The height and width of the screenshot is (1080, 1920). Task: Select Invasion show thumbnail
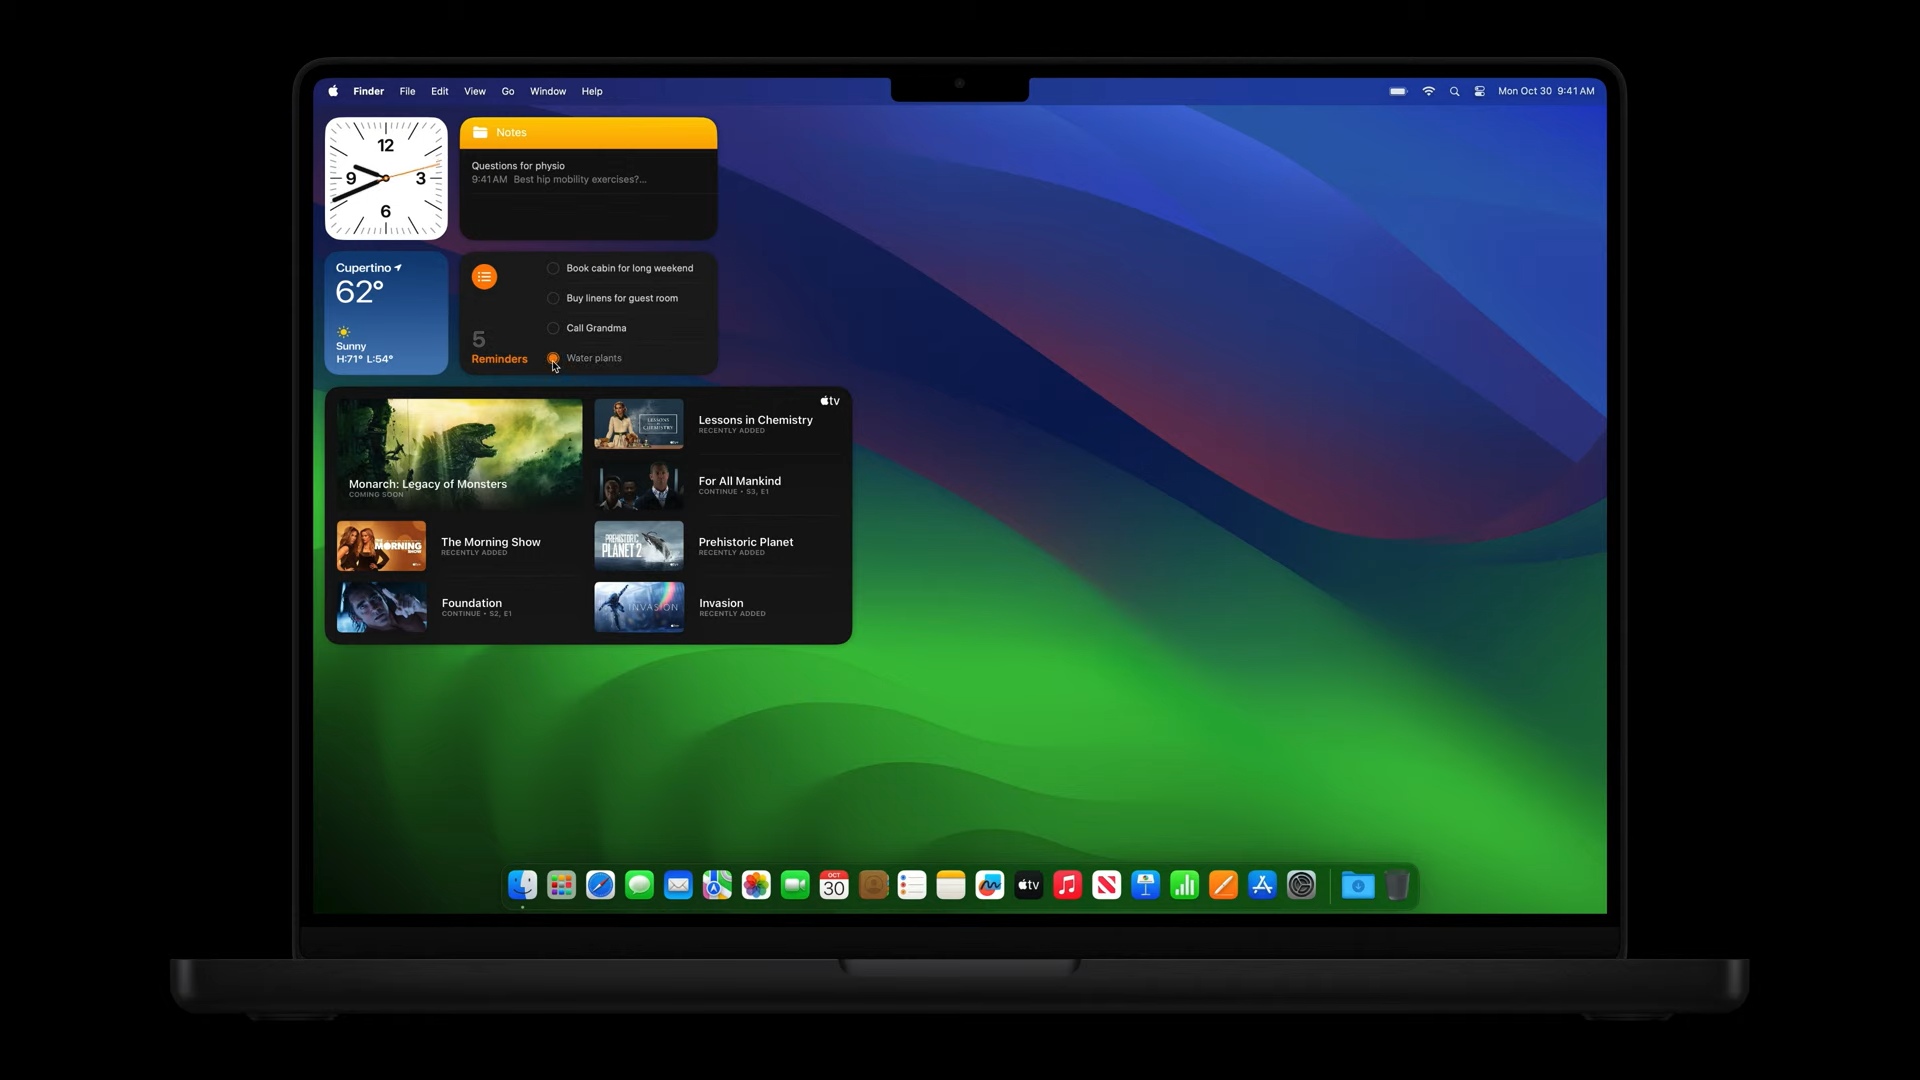coord(639,607)
